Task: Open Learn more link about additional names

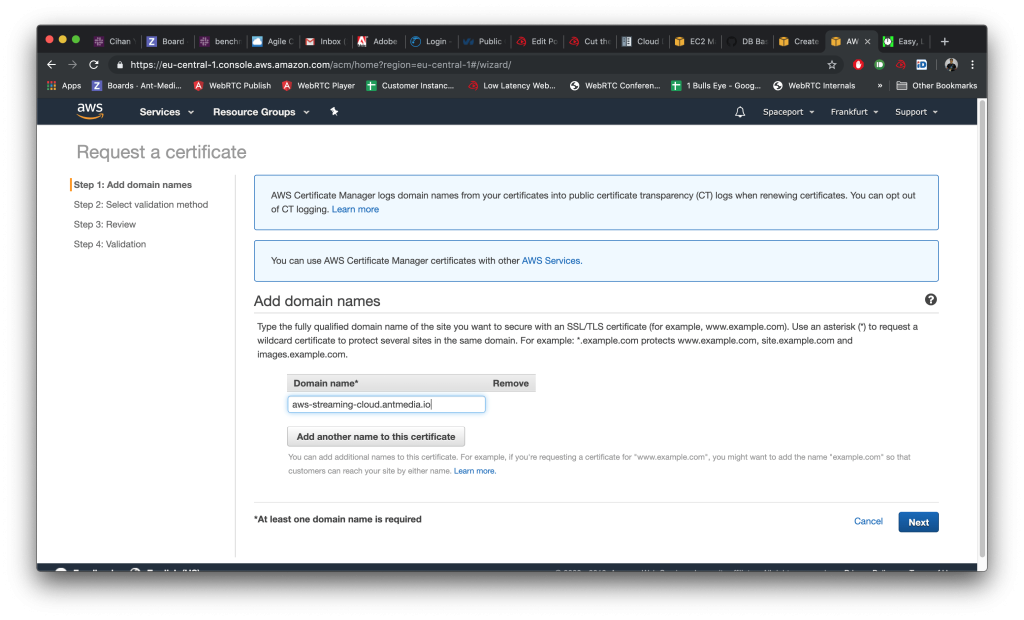Action: (474, 471)
